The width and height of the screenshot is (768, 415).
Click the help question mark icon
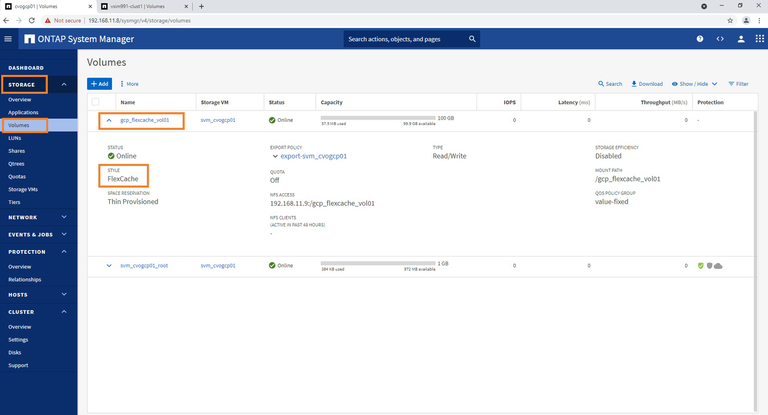click(700, 39)
